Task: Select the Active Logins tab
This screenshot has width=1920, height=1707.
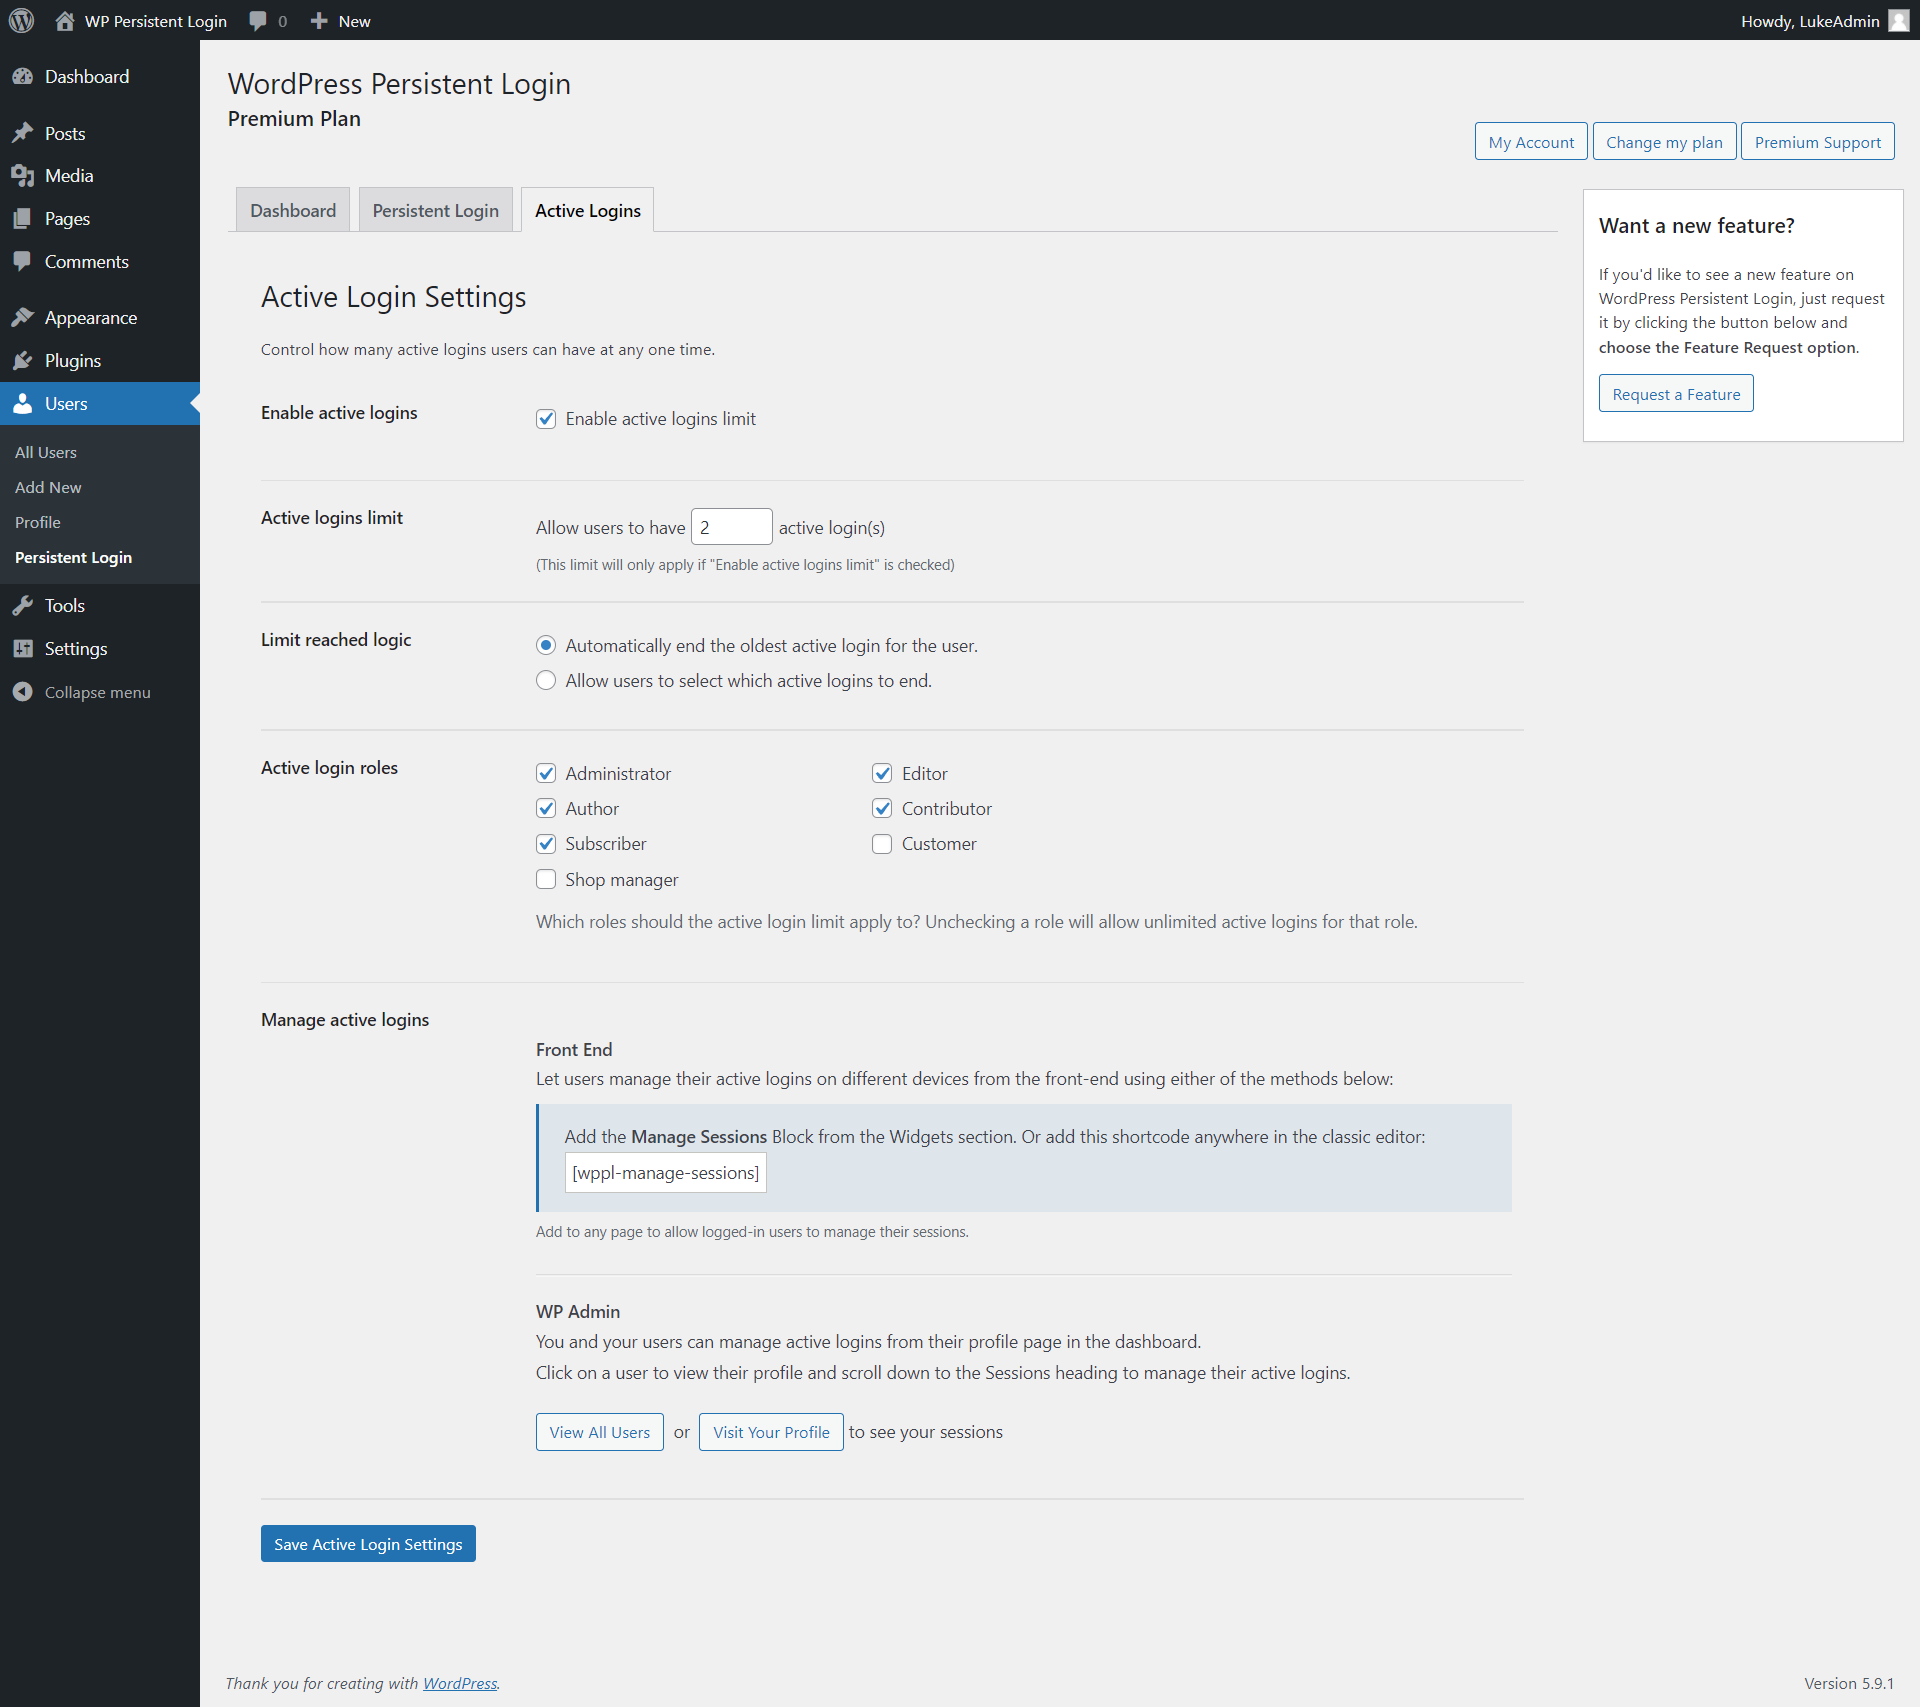Action: click(588, 210)
